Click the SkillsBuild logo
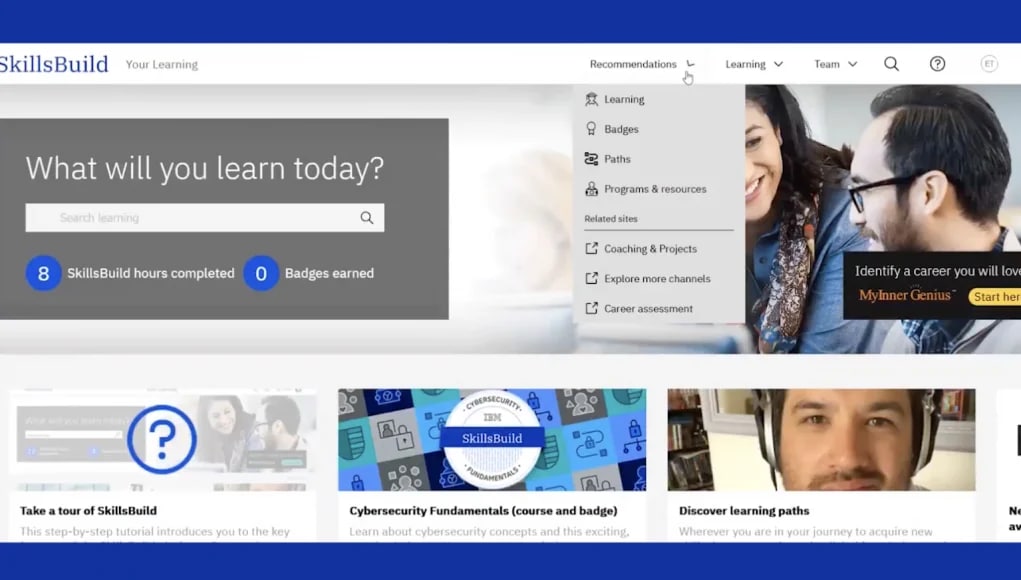This screenshot has height=580, width=1021. click(x=54, y=64)
